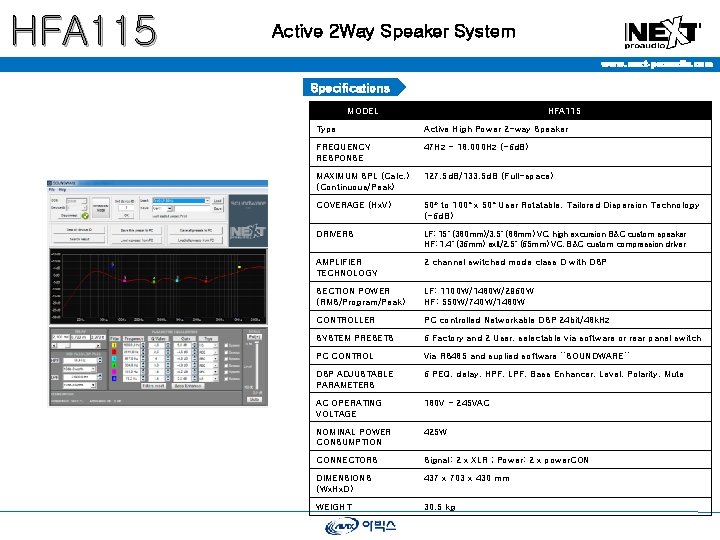Click the magenta filter 5 color swatch
Image resolution: width=720 pixels, height=540 pixels.
tap(114, 372)
